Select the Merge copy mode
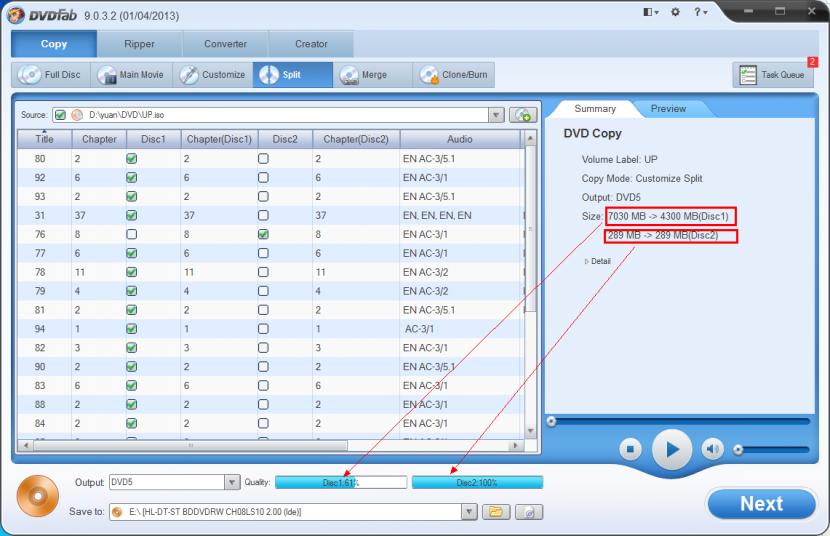 point(373,75)
